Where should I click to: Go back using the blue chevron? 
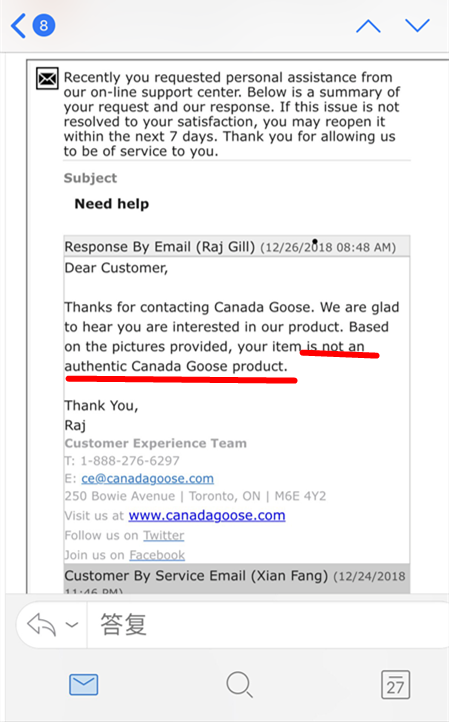(x=18, y=25)
